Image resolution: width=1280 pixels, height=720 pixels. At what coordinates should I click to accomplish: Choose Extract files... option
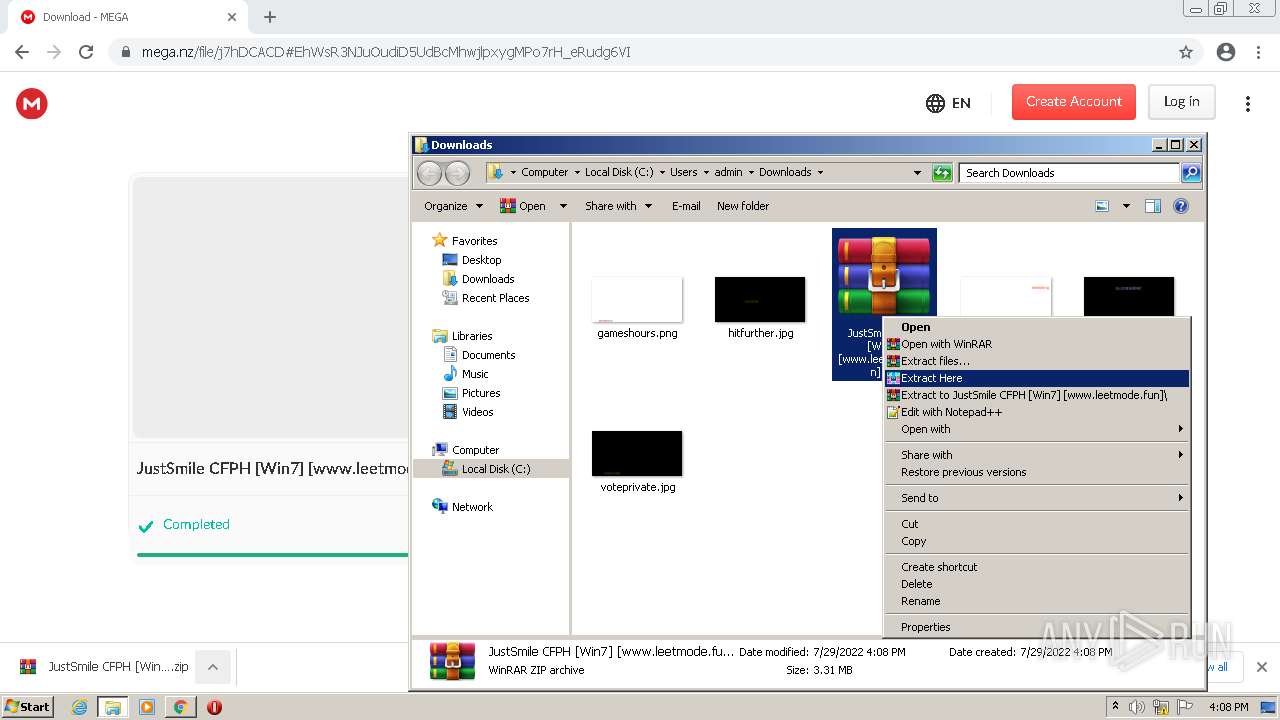tap(1036, 361)
